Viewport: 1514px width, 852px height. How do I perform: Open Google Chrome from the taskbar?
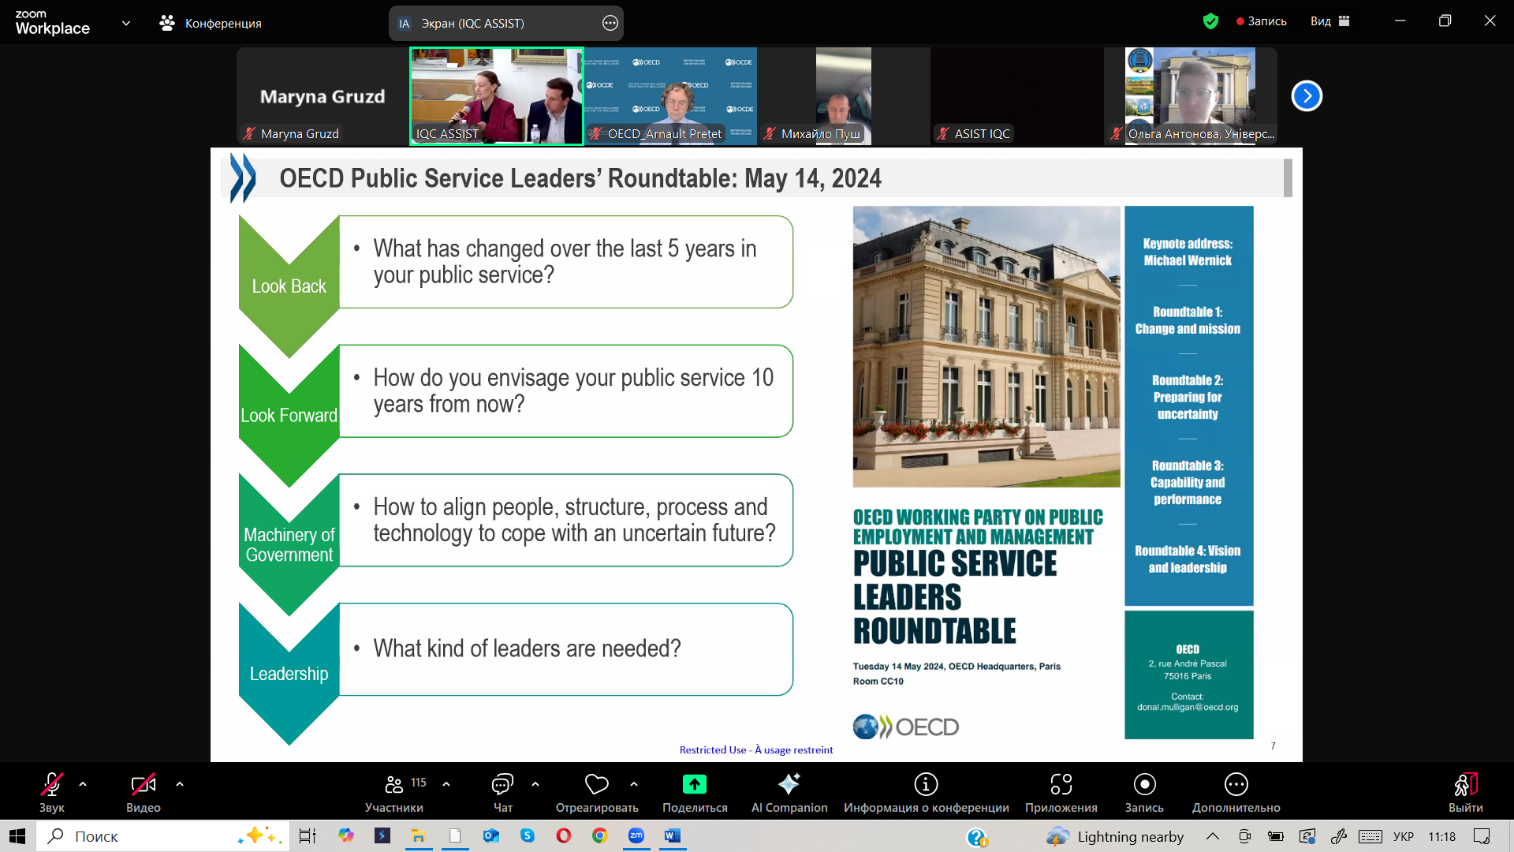[599, 836]
